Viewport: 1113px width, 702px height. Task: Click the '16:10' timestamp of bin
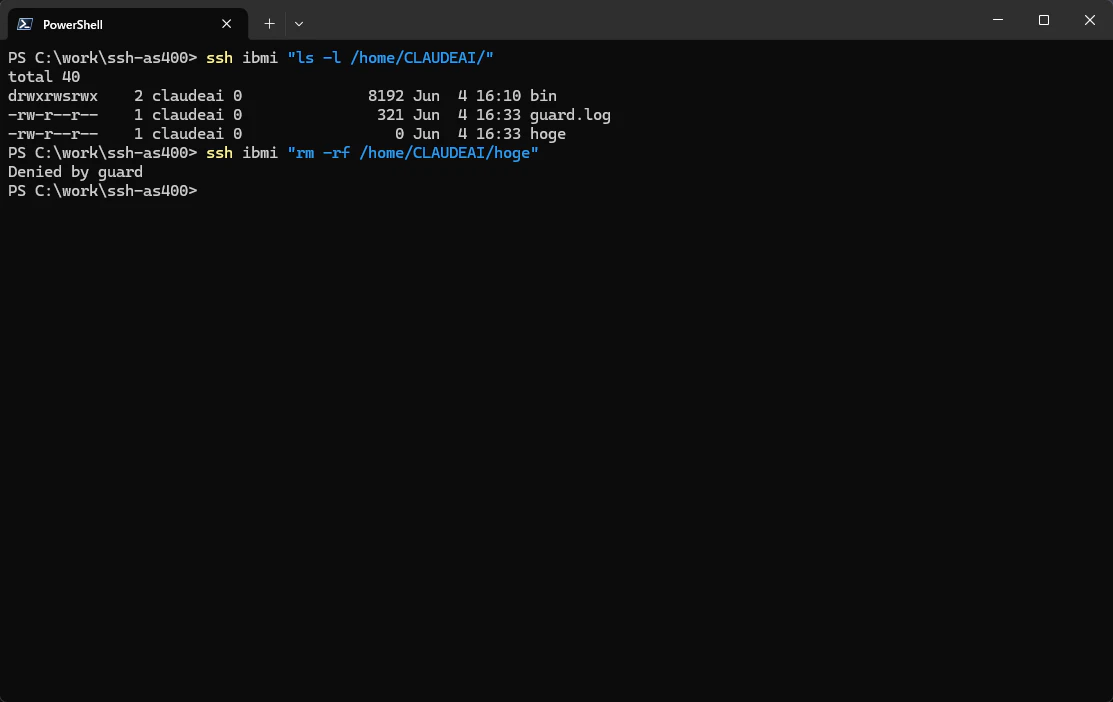tap(498, 96)
